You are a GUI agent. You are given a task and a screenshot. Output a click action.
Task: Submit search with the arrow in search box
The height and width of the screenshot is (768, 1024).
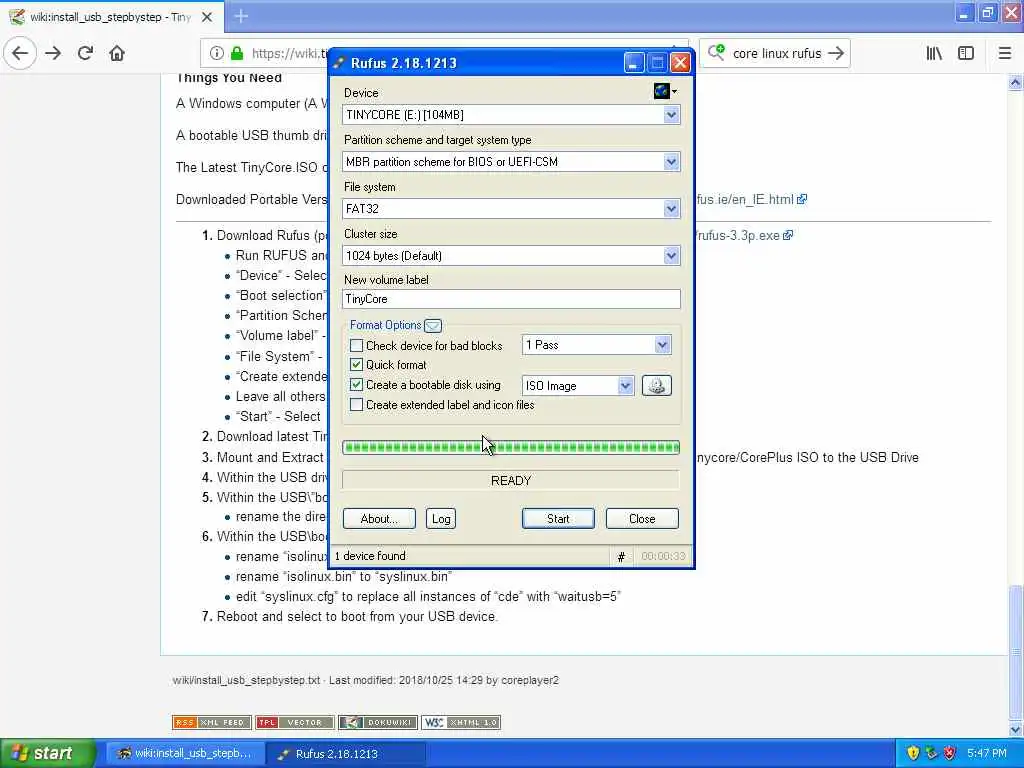[x=836, y=53]
